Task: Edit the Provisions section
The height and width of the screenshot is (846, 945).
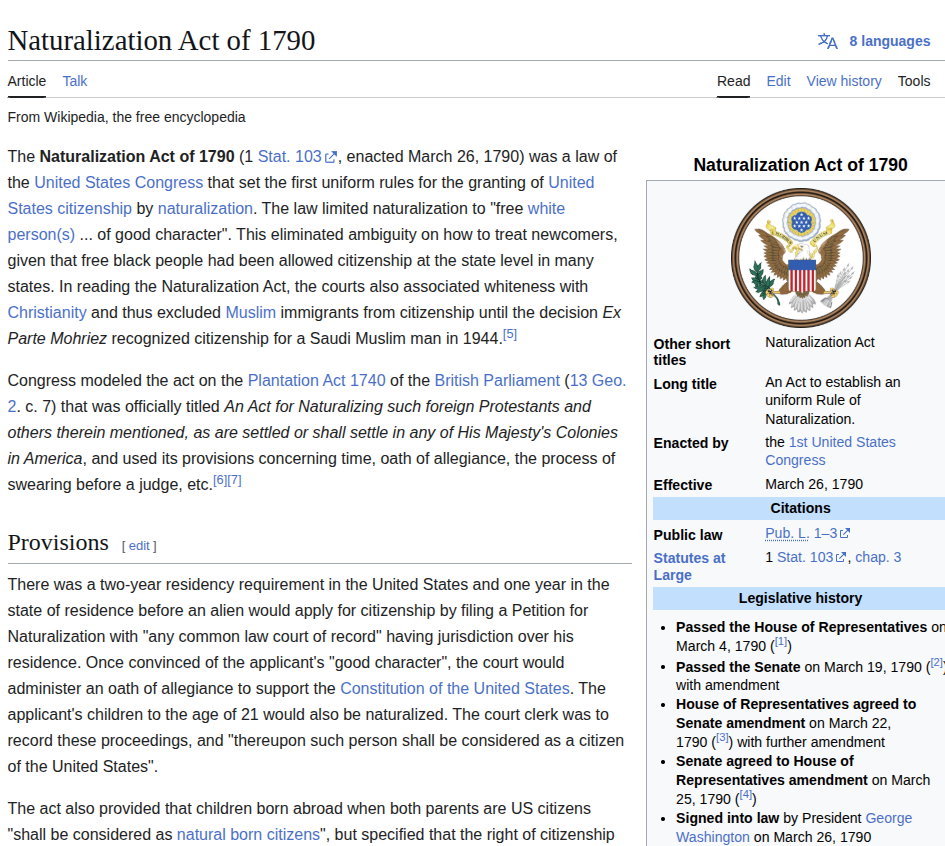Action: coord(139,546)
